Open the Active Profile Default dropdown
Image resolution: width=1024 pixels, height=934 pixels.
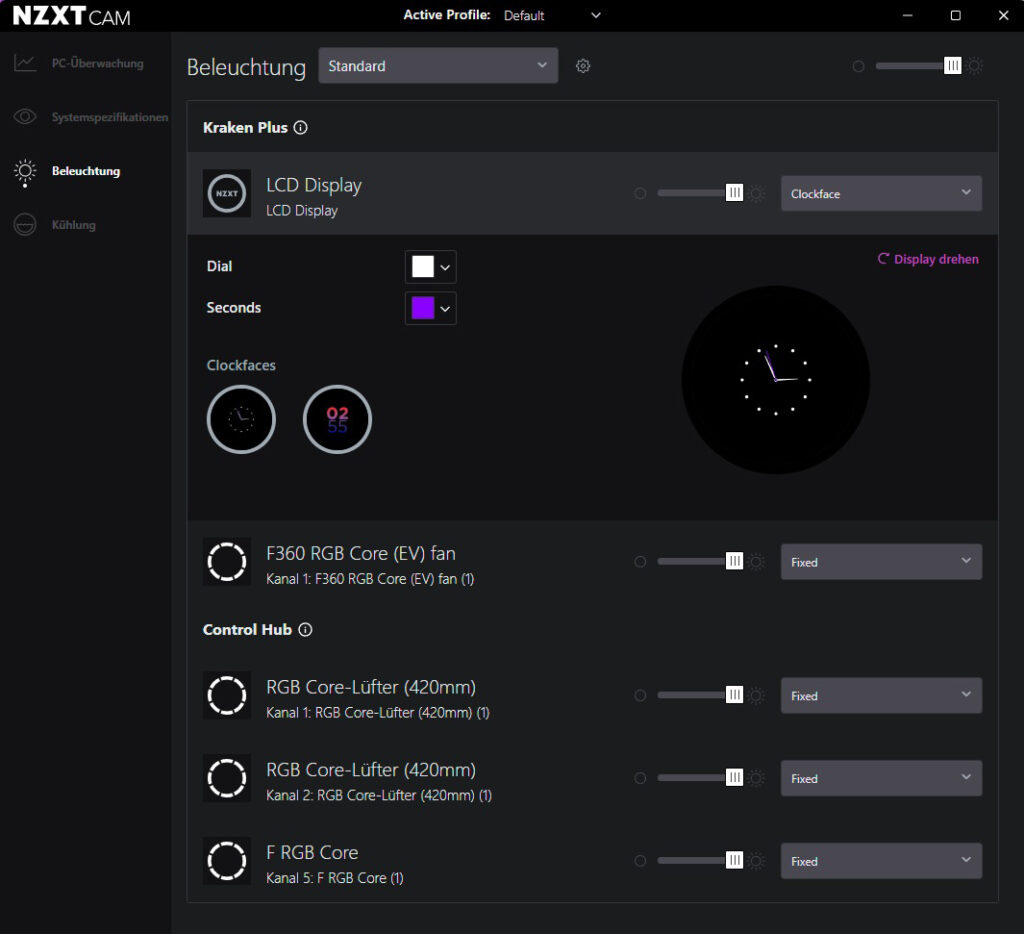pyautogui.click(x=552, y=15)
